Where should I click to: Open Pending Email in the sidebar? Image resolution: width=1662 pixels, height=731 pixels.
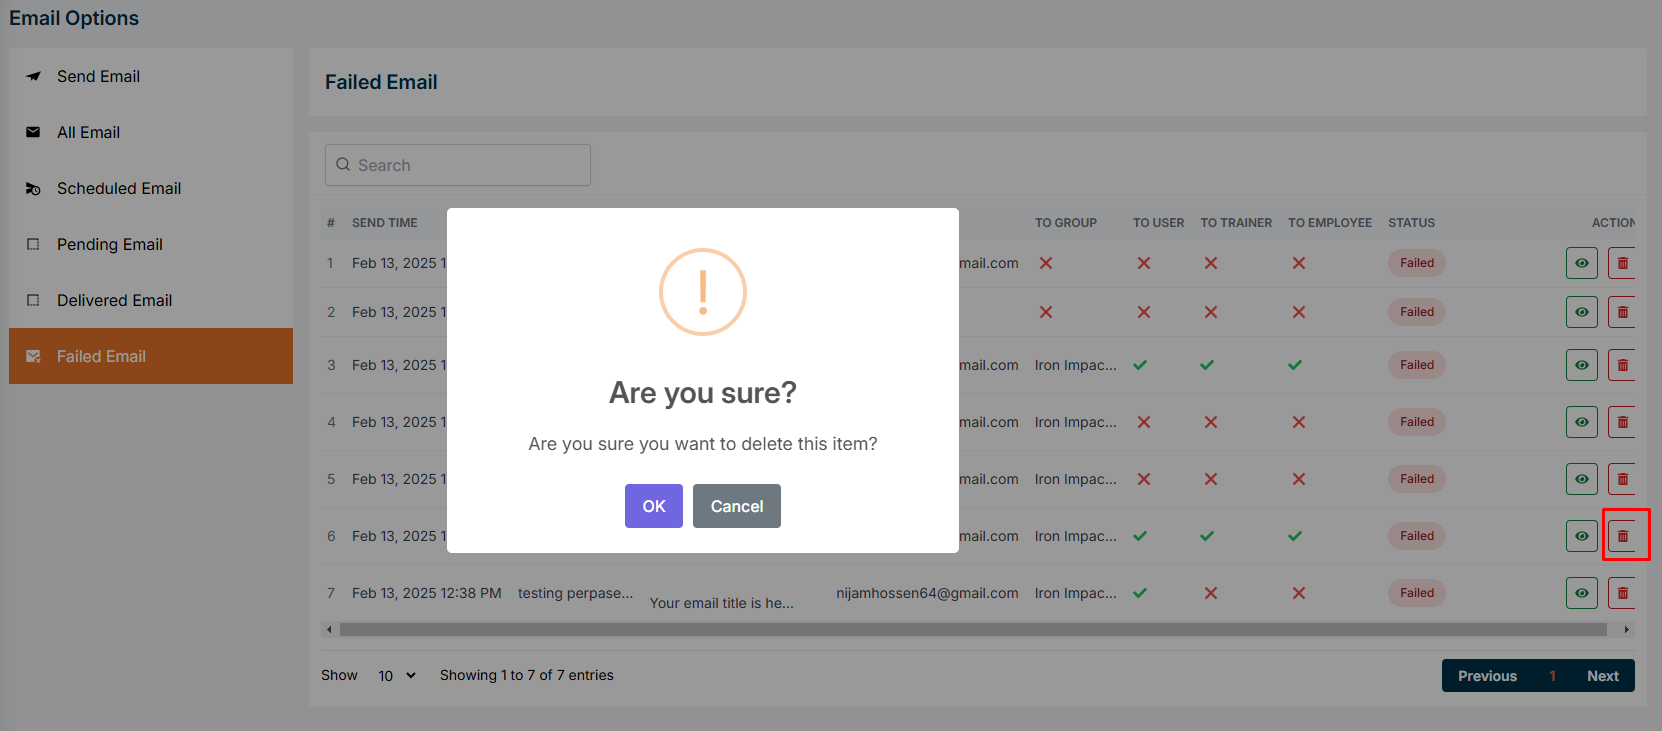(x=109, y=244)
